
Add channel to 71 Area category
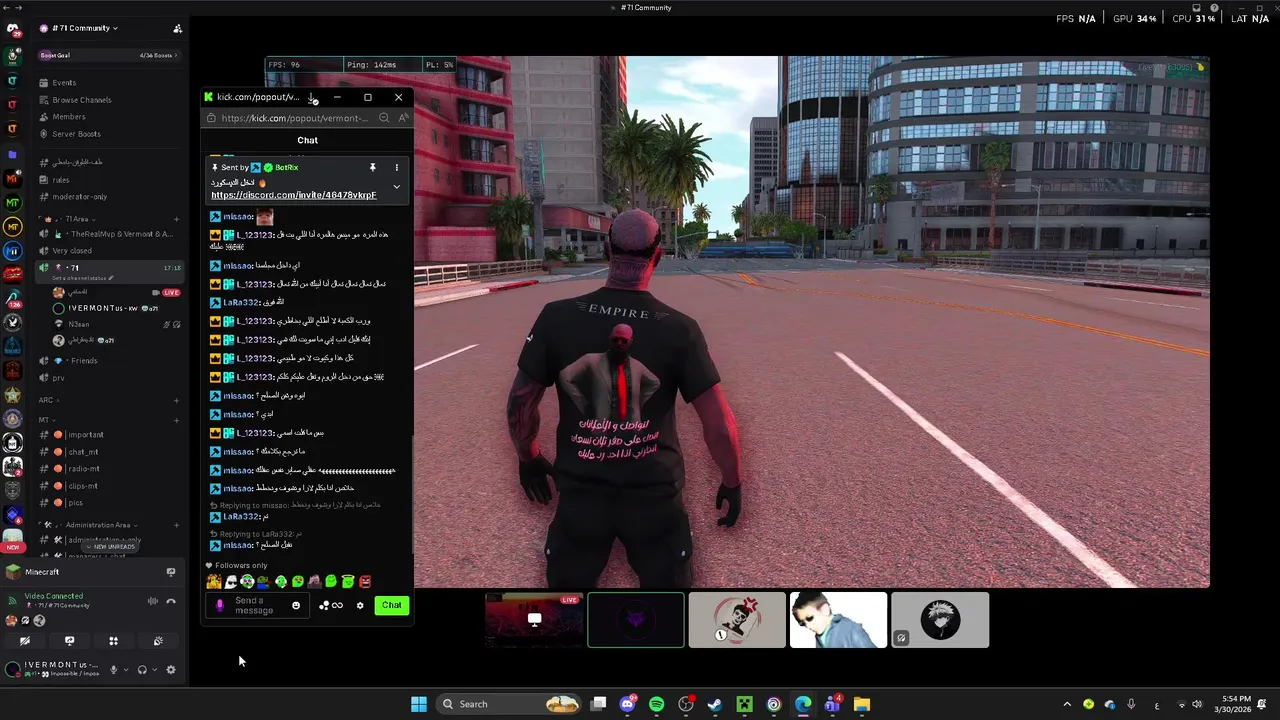coord(176,219)
